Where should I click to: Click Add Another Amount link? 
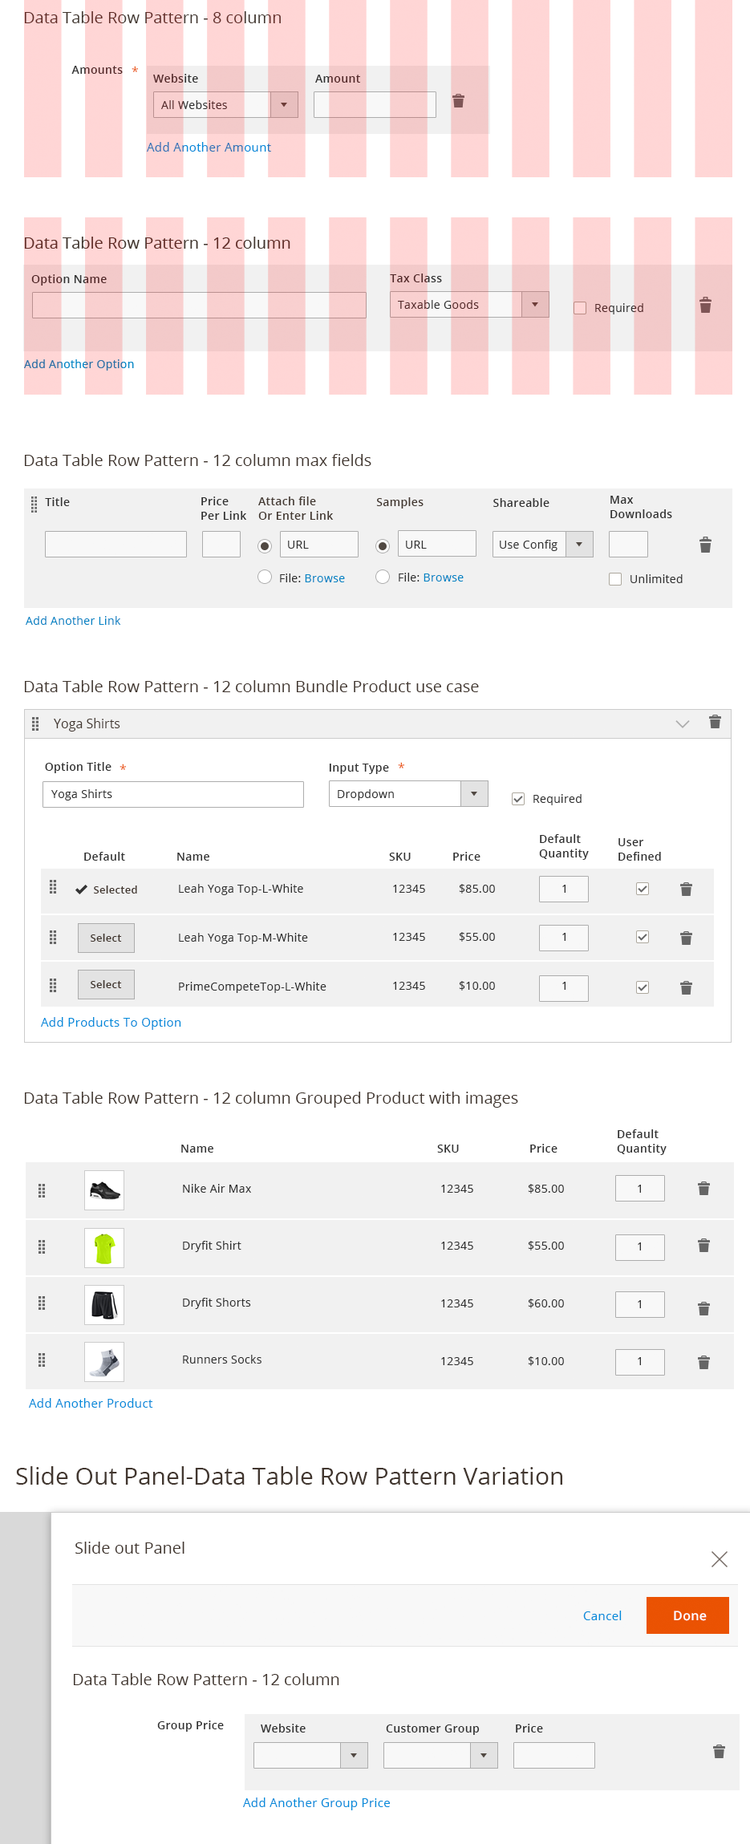click(209, 147)
